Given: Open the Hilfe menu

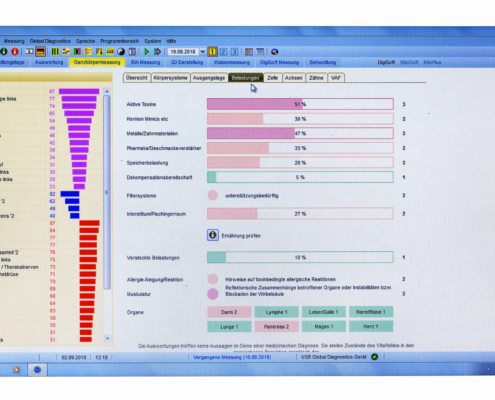Looking at the screenshot, I should pos(171,41).
